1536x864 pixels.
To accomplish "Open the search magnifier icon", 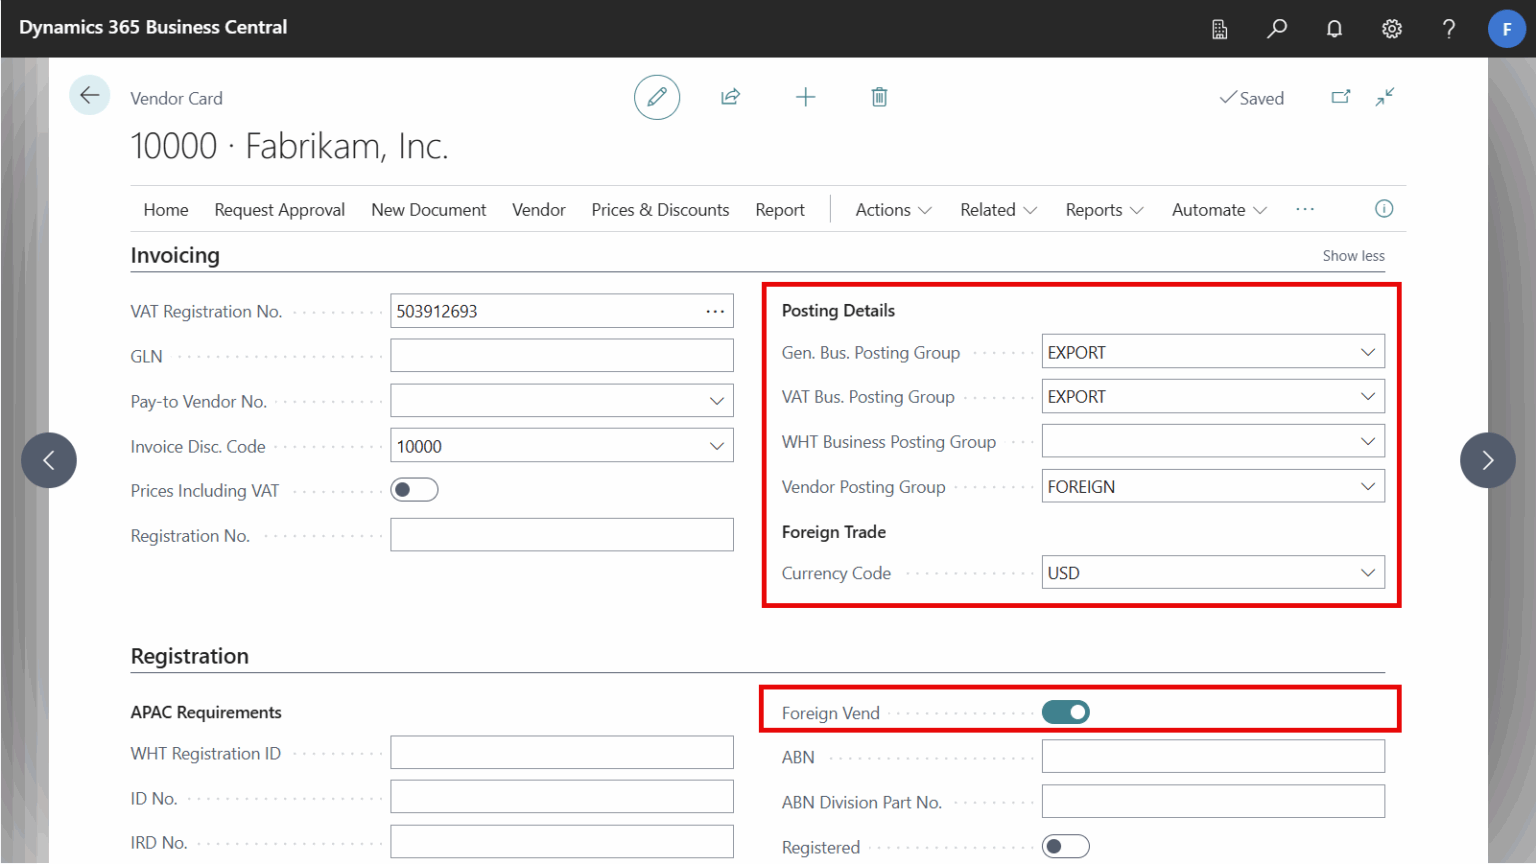I will pyautogui.click(x=1277, y=28).
